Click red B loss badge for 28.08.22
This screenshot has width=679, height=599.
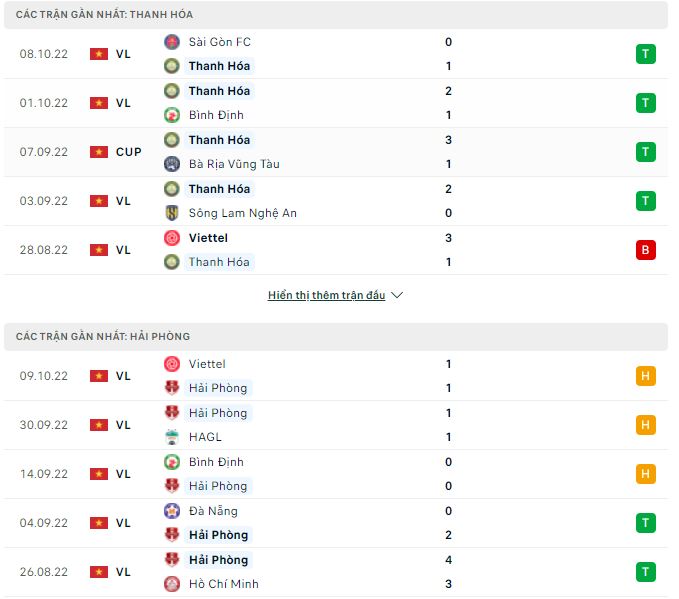[645, 250]
